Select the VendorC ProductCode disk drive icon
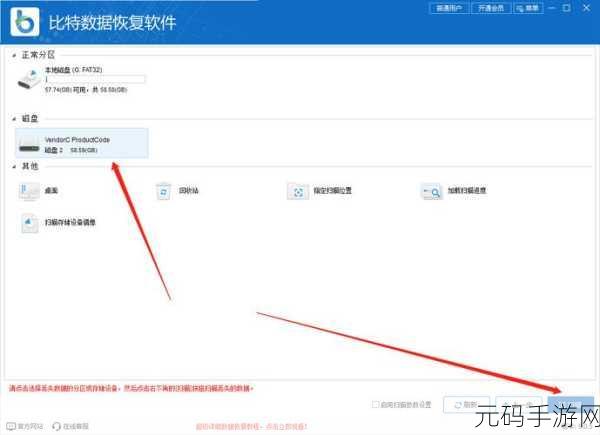The image size is (600, 435). (x=29, y=145)
